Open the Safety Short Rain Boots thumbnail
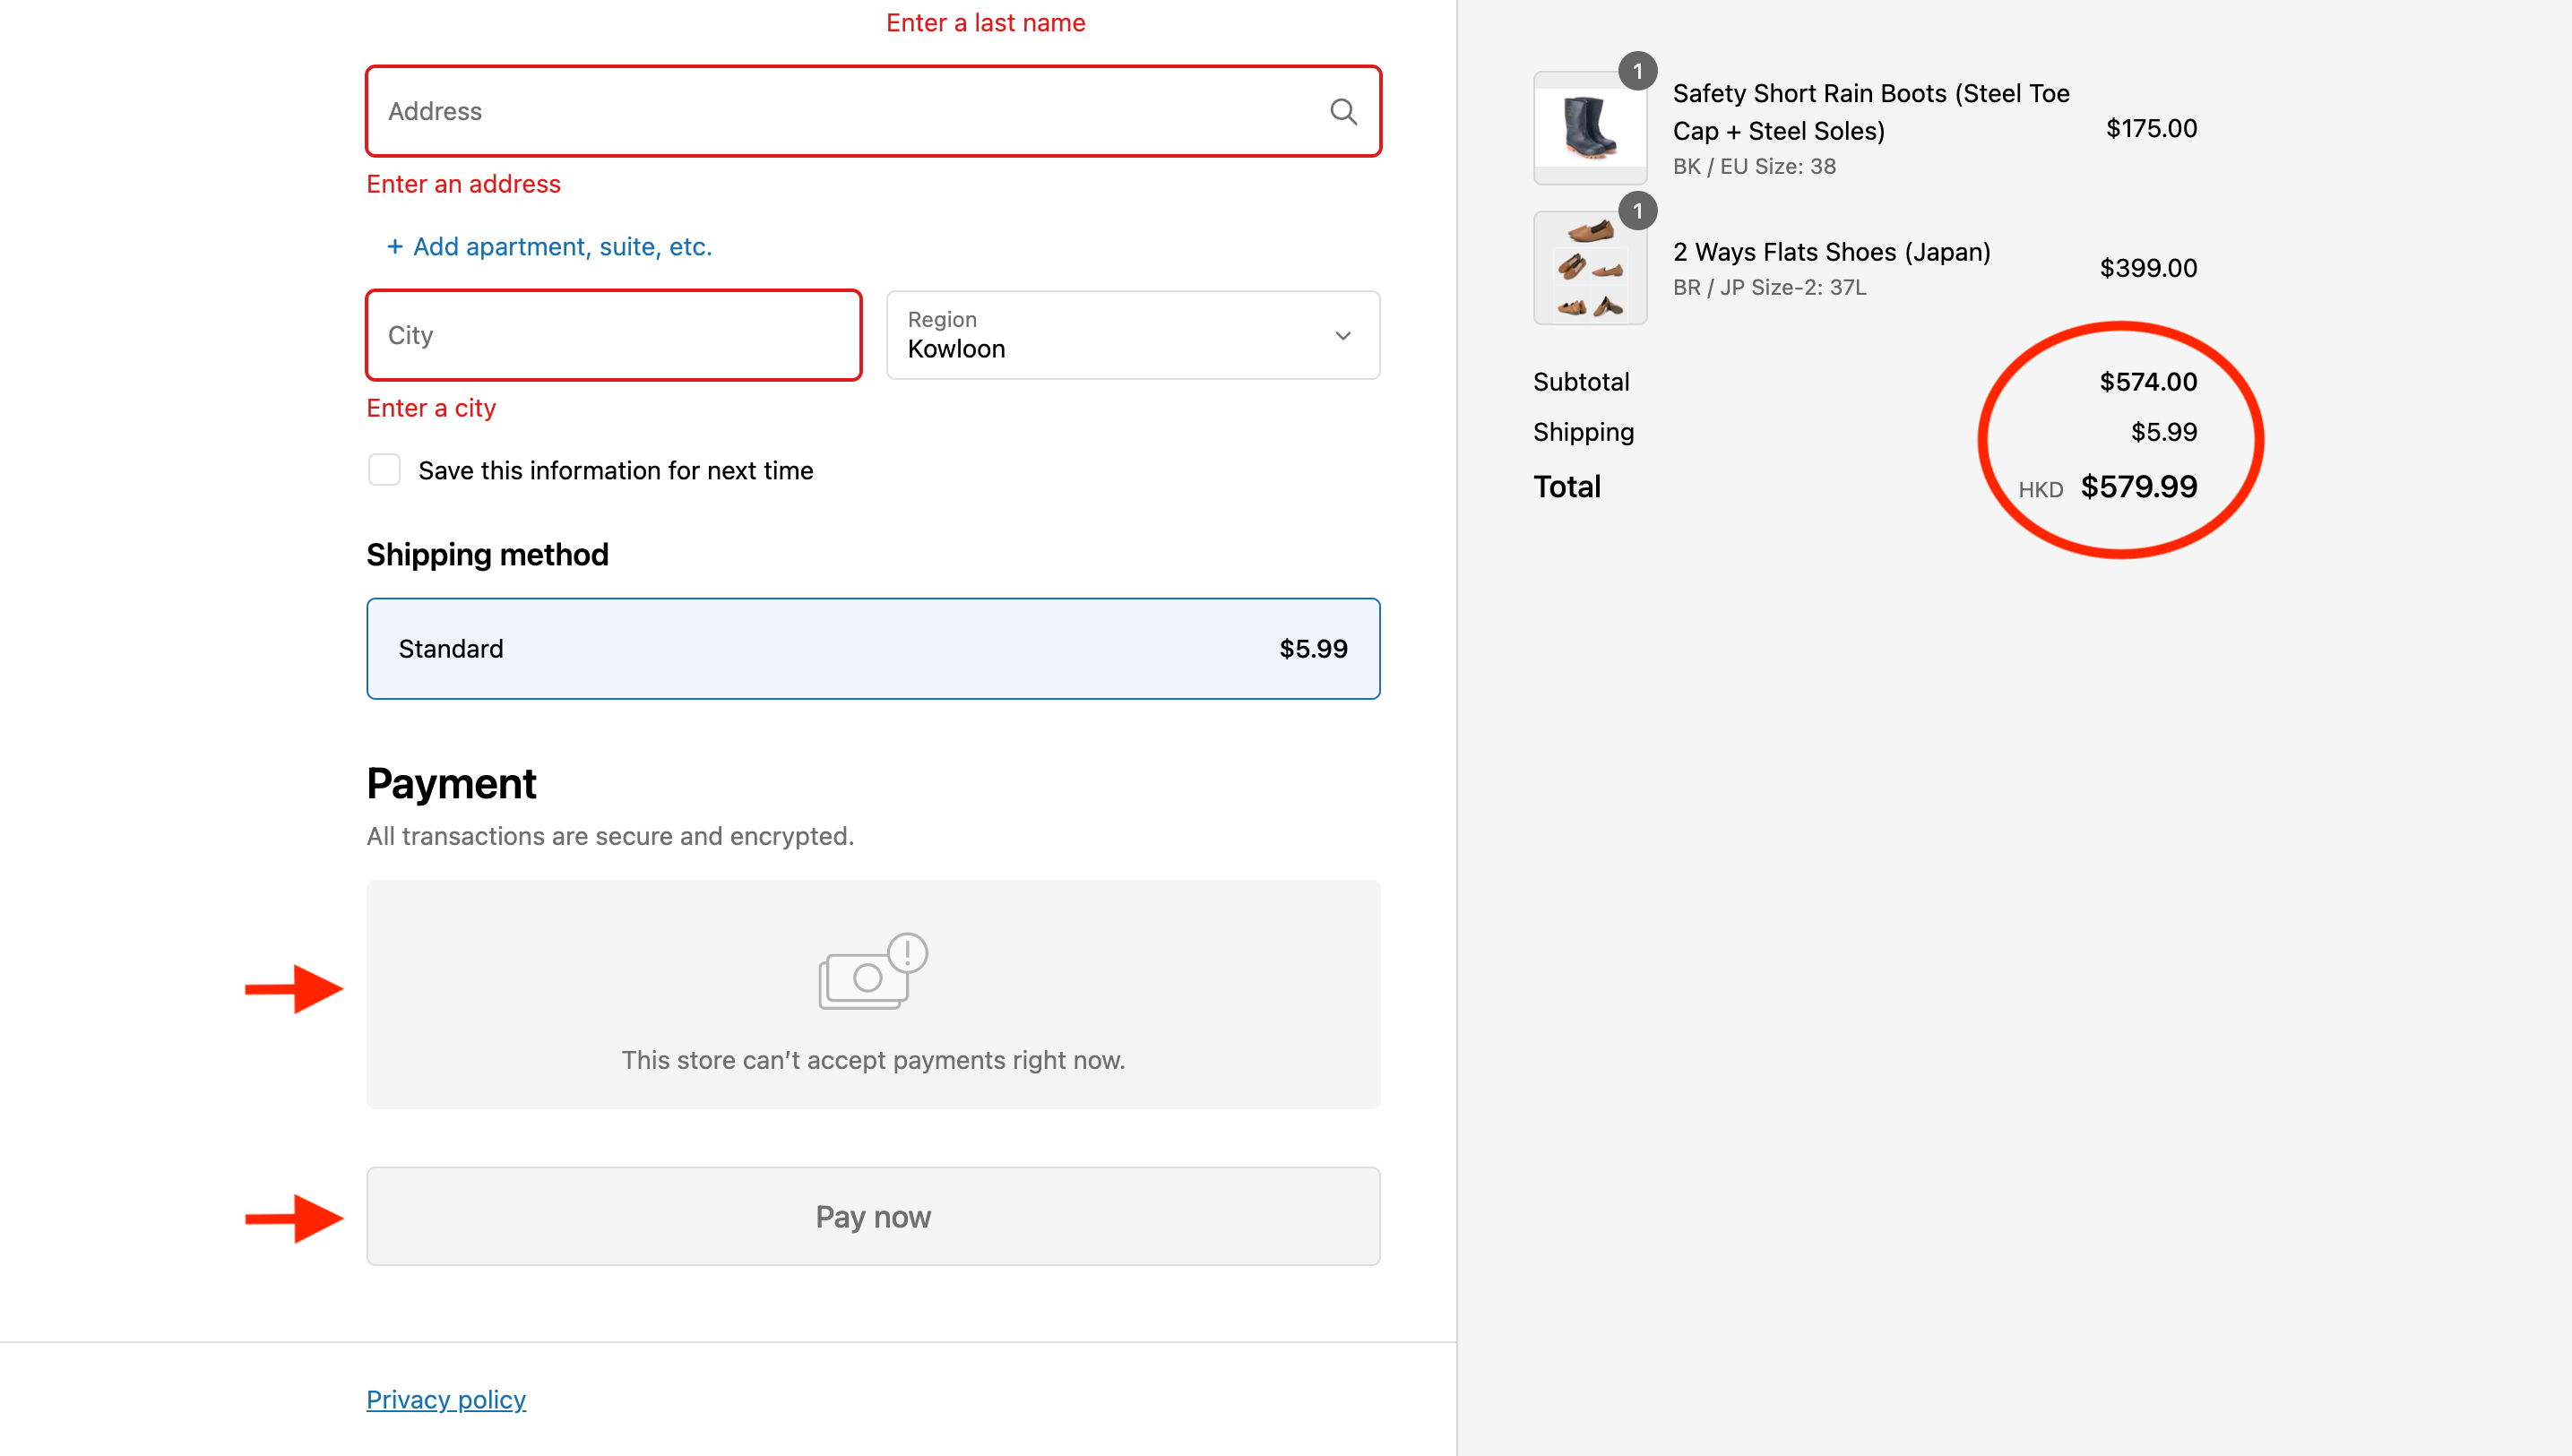 [1589, 129]
